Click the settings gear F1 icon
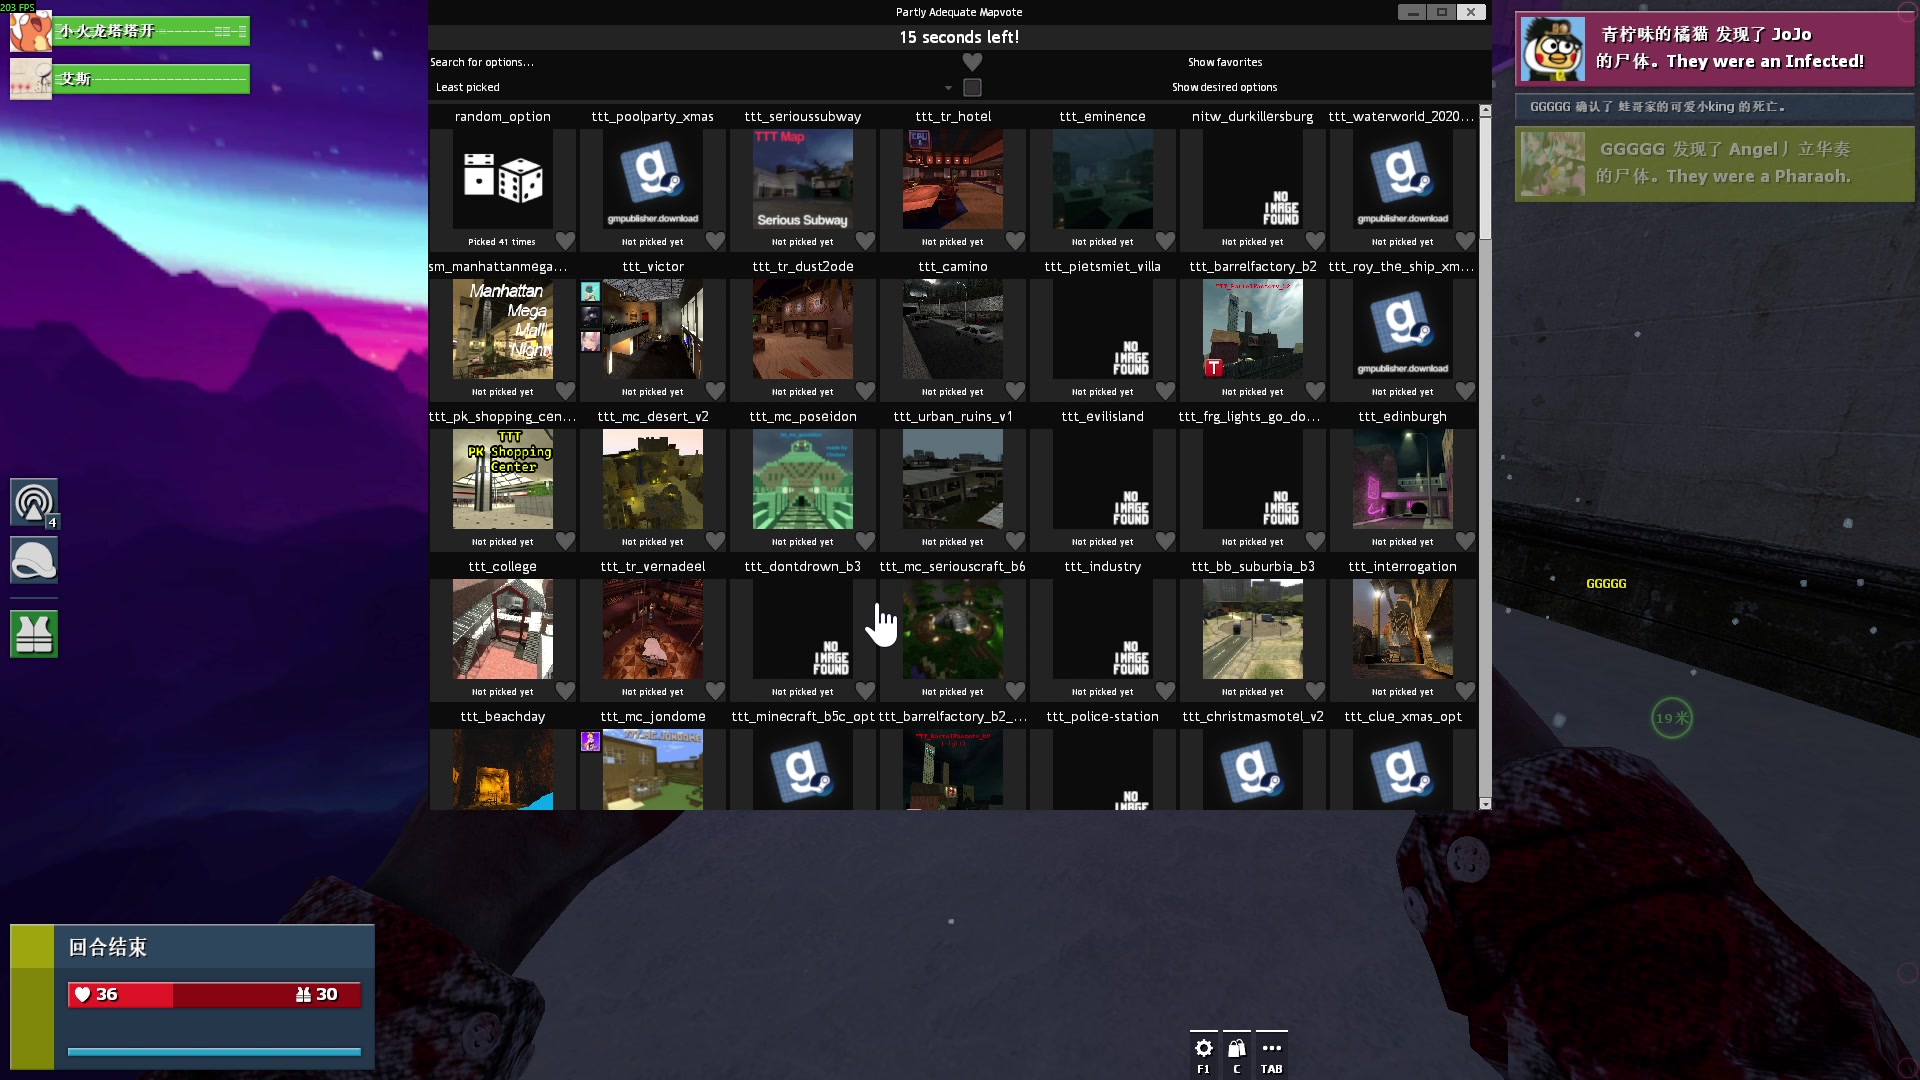The height and width of the screenshot is (1080, 1920). (1203, 1048)
